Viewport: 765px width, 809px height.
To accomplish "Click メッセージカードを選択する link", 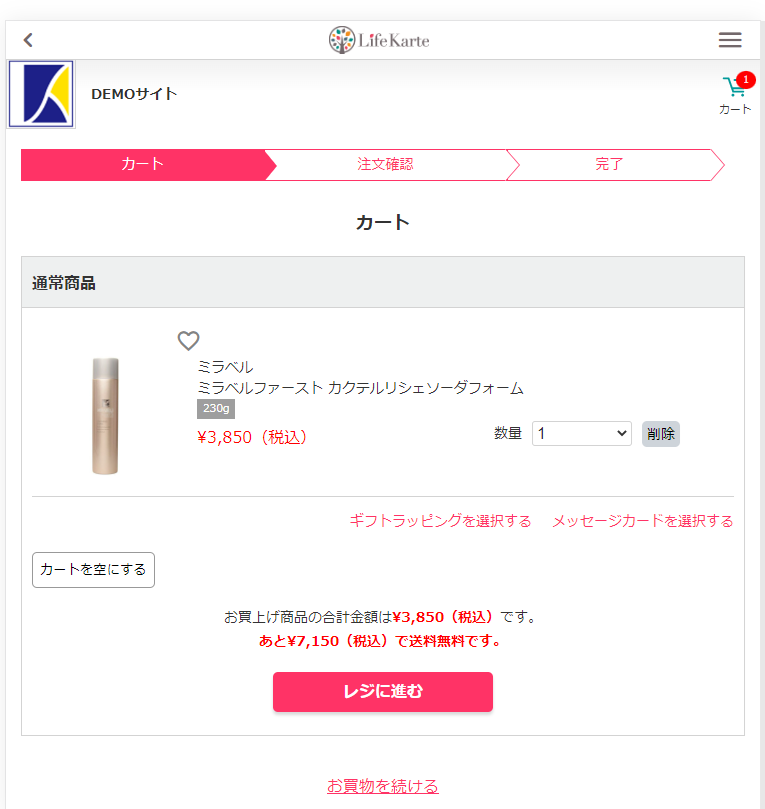I will (x=643, y=521).
